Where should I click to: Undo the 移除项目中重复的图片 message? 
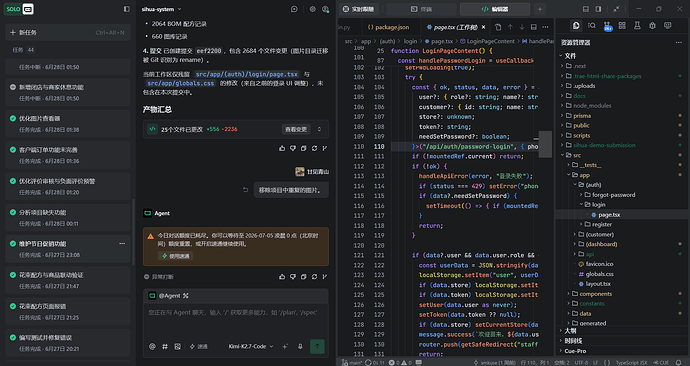pyautogui.click(x=246, y=190)
